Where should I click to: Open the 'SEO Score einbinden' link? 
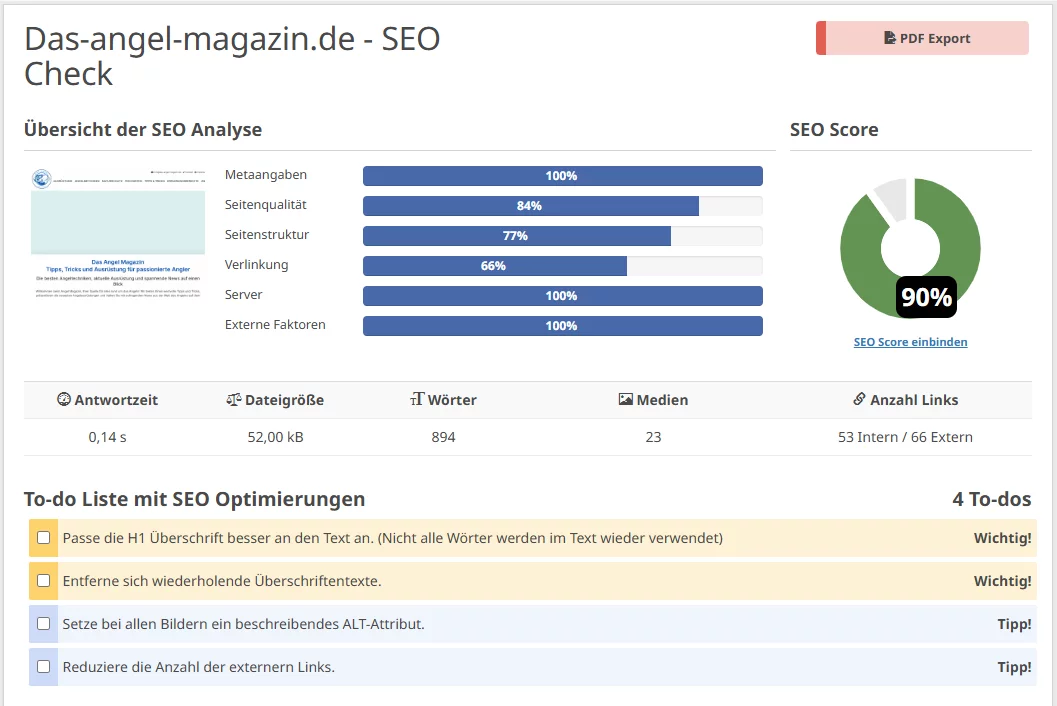click(910, 342)
